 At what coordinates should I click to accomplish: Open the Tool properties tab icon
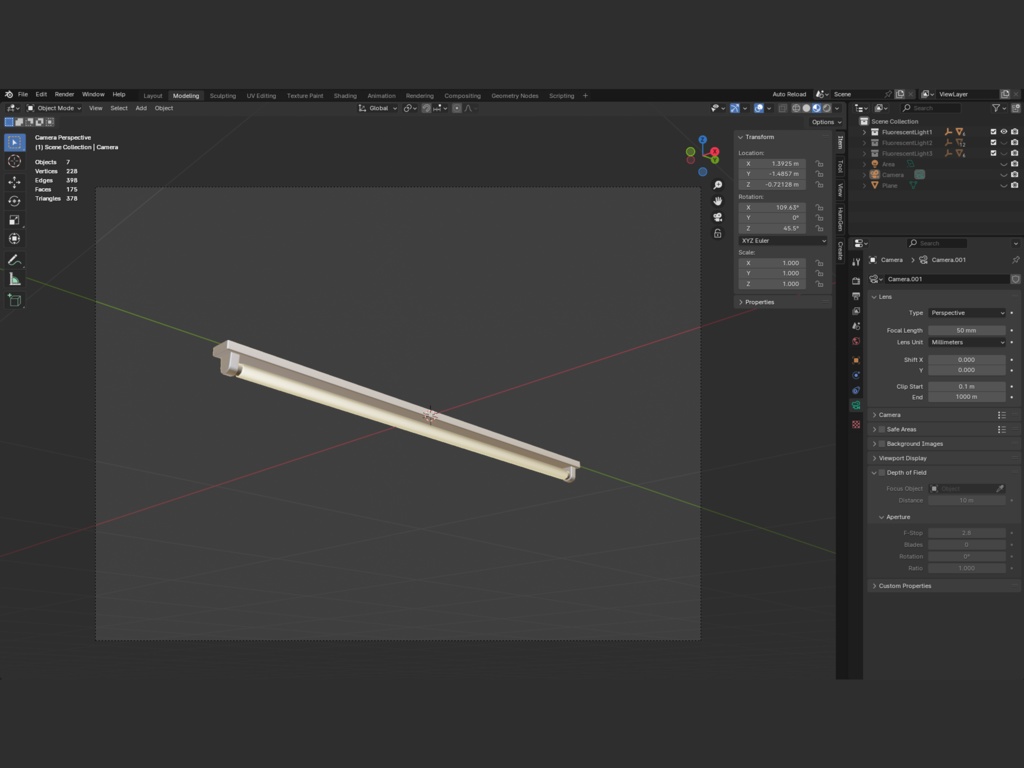[x=856, y=262]
